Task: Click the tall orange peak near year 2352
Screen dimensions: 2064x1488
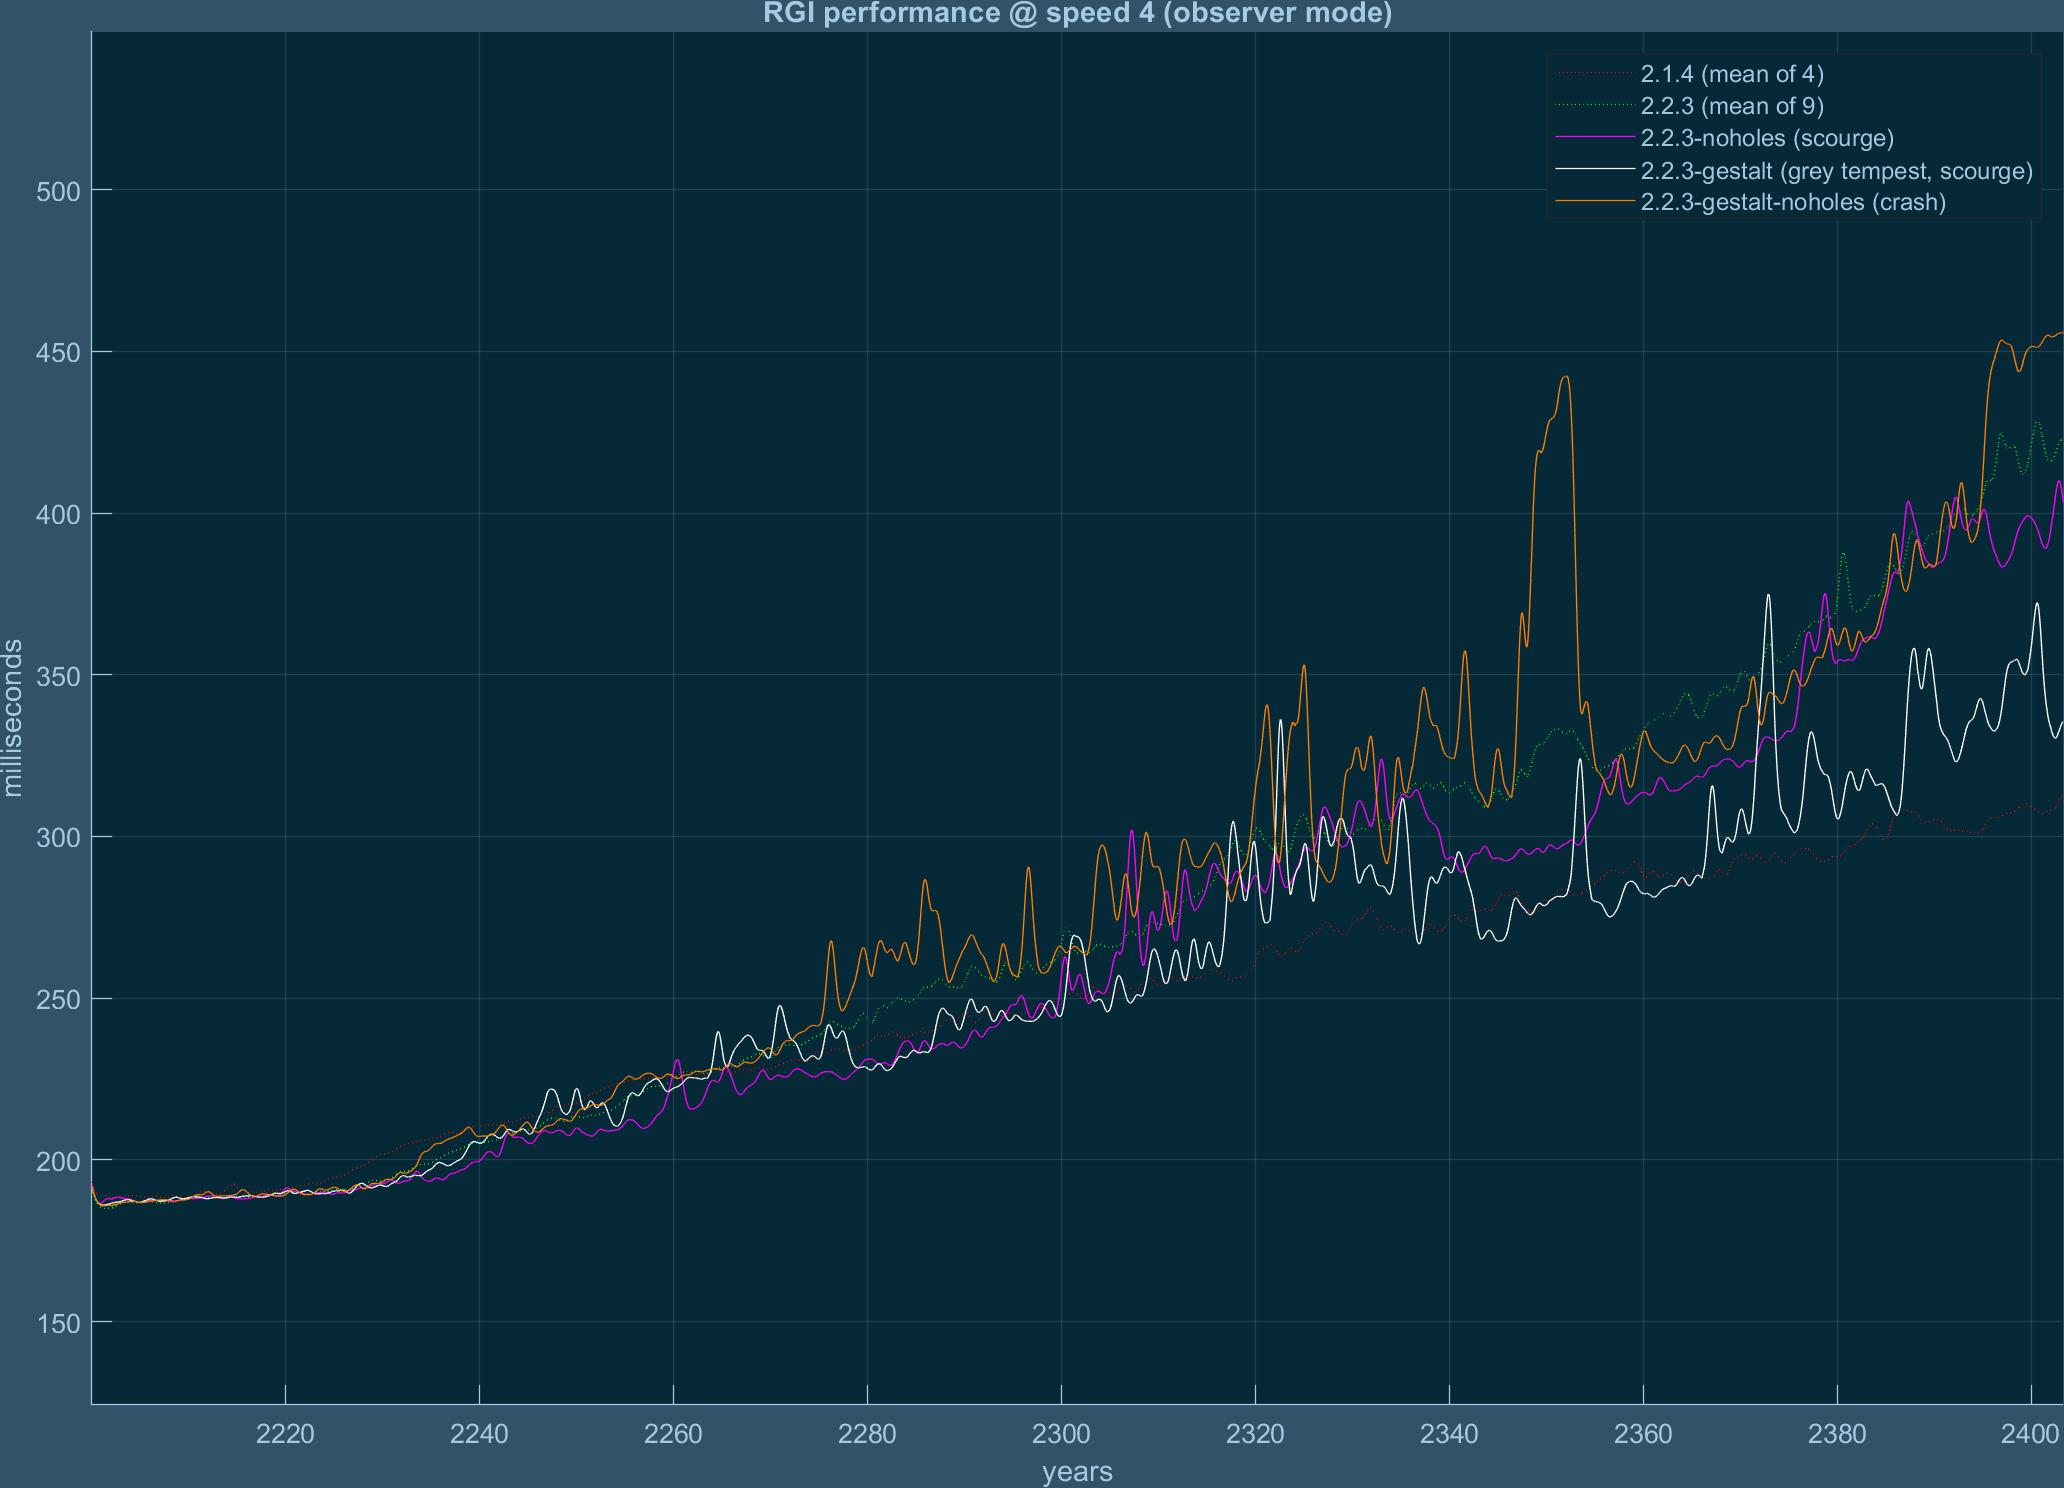Action: click(x=1566, y=377)
